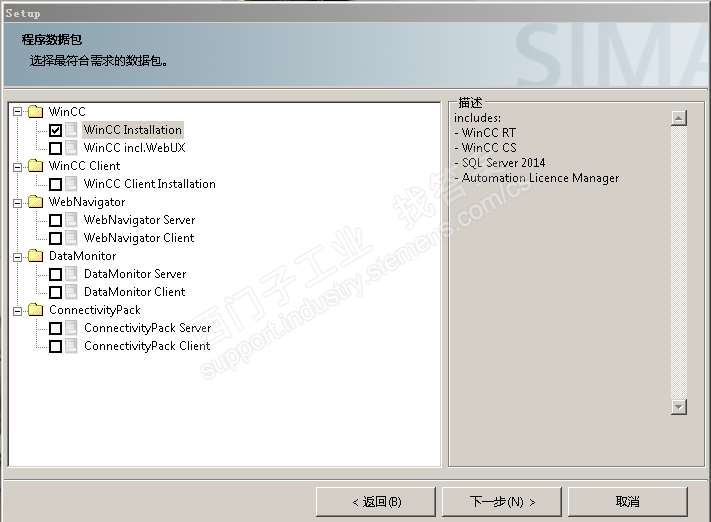Click the package icon beside WinCC Client Installation
711x522 pixels.
tap(71, 184)
